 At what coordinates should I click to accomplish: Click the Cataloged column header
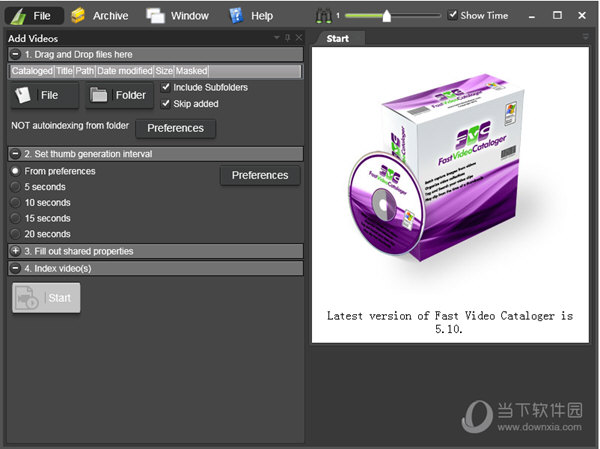coord(32,71)
